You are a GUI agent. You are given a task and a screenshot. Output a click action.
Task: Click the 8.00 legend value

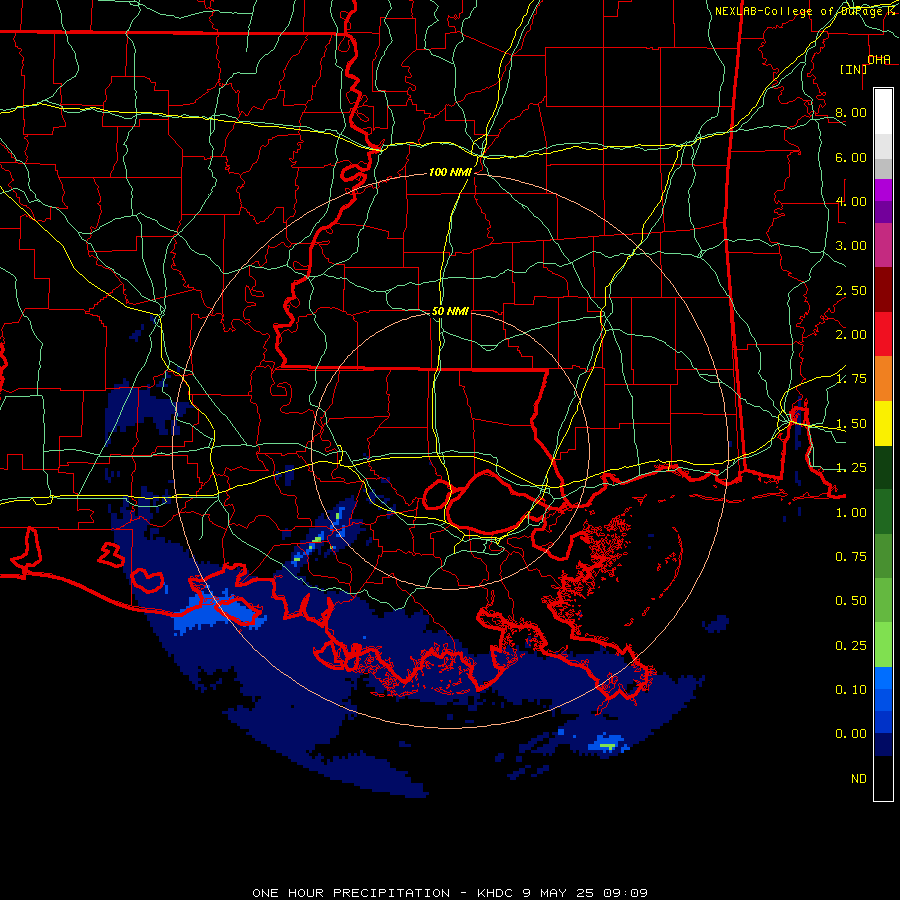pyautogui.click(x=851, y=112)
